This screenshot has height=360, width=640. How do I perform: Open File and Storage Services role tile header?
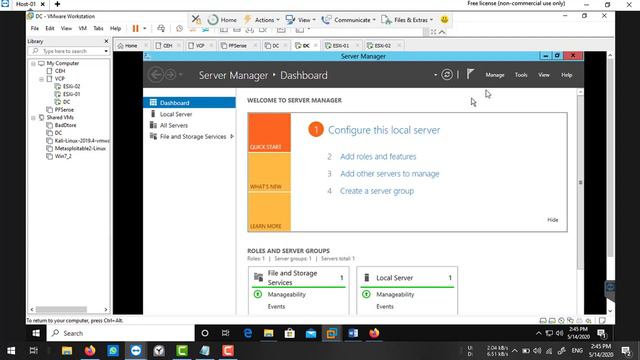point(299,278)
